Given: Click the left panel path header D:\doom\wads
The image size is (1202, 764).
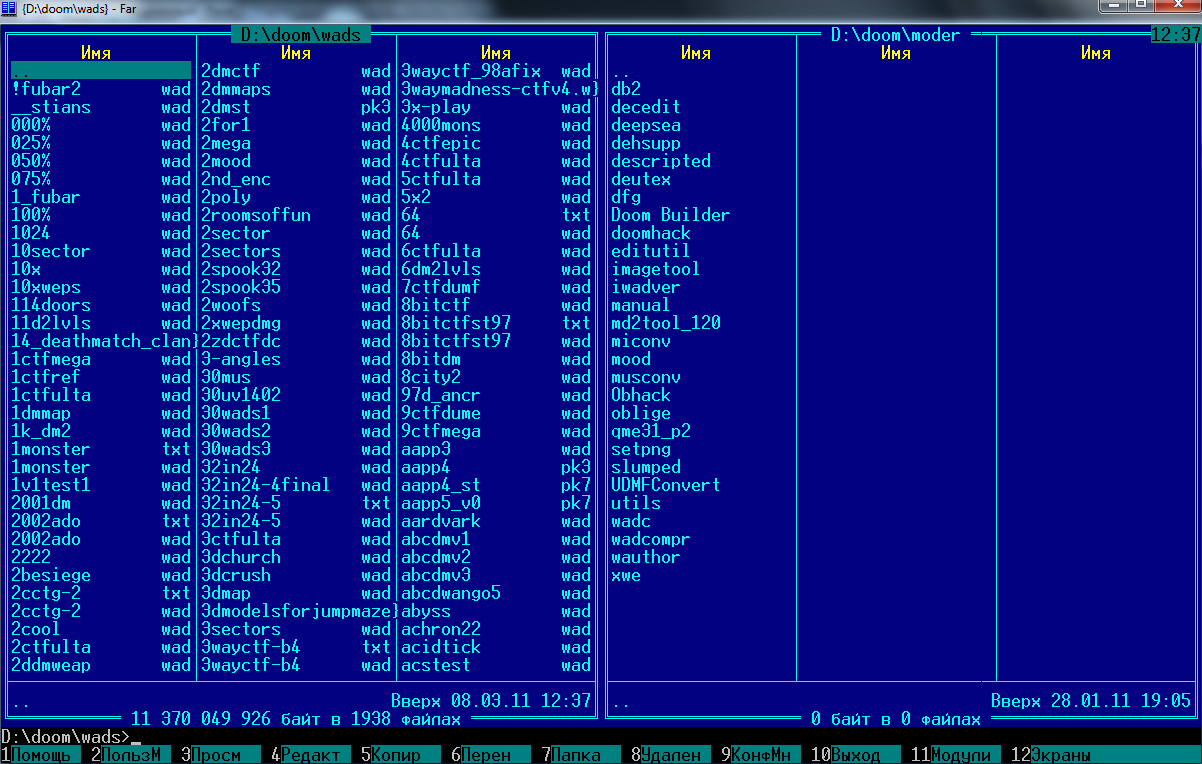Looking at the screenshot, I should coord(300,35).
